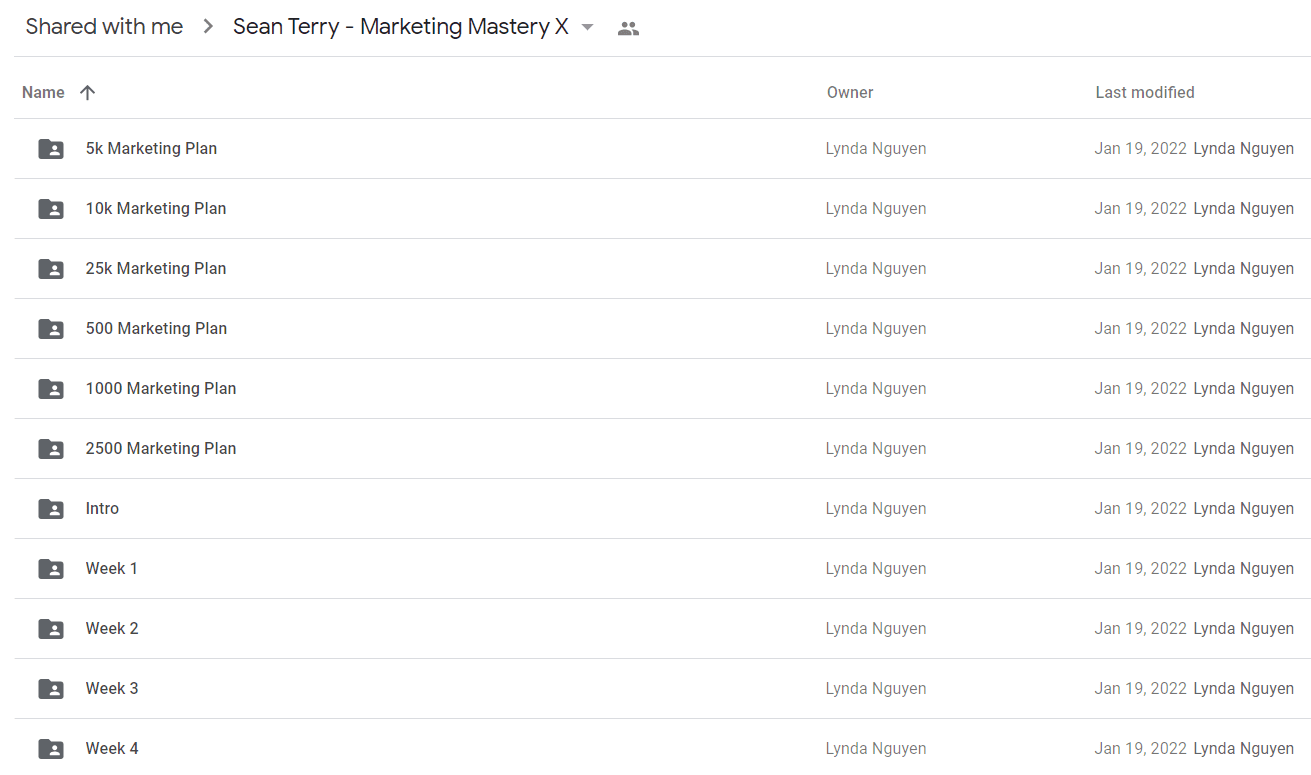Screen dimensions: 1311x775
Task: Click the Intro shared folder icon
Action: coord(51,509)
